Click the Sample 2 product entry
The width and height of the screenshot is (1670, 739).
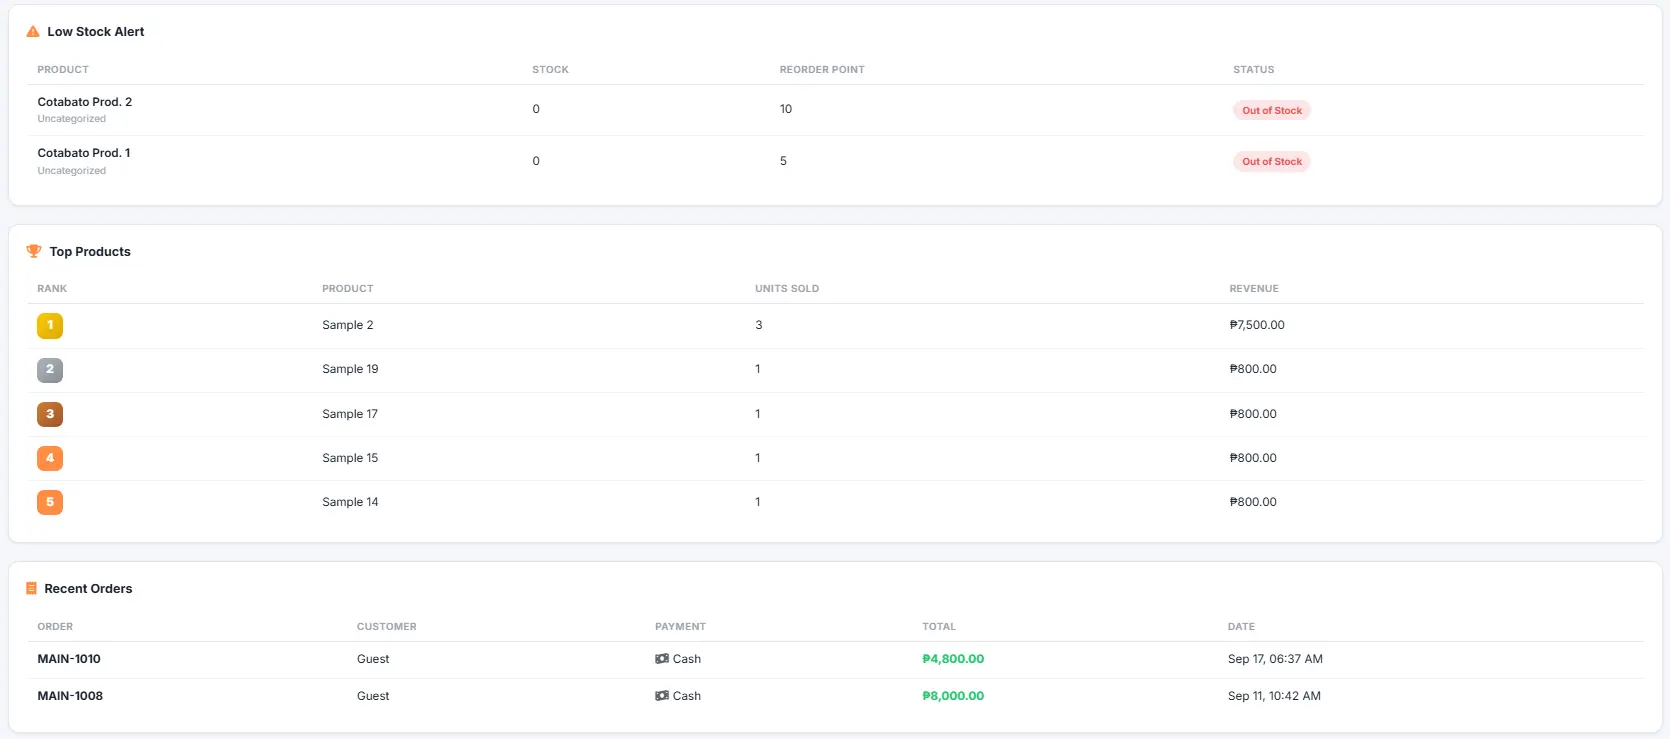click(348, 325)
